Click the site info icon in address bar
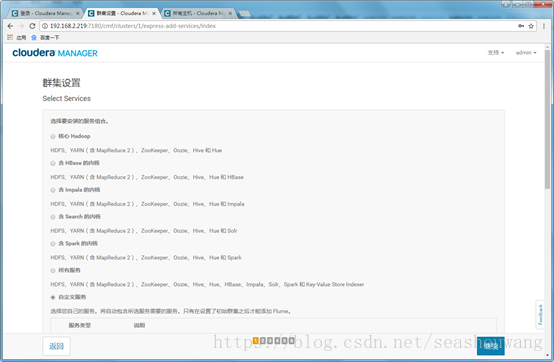Viewport: 554px width, 362px height. (x=45, y=26)
